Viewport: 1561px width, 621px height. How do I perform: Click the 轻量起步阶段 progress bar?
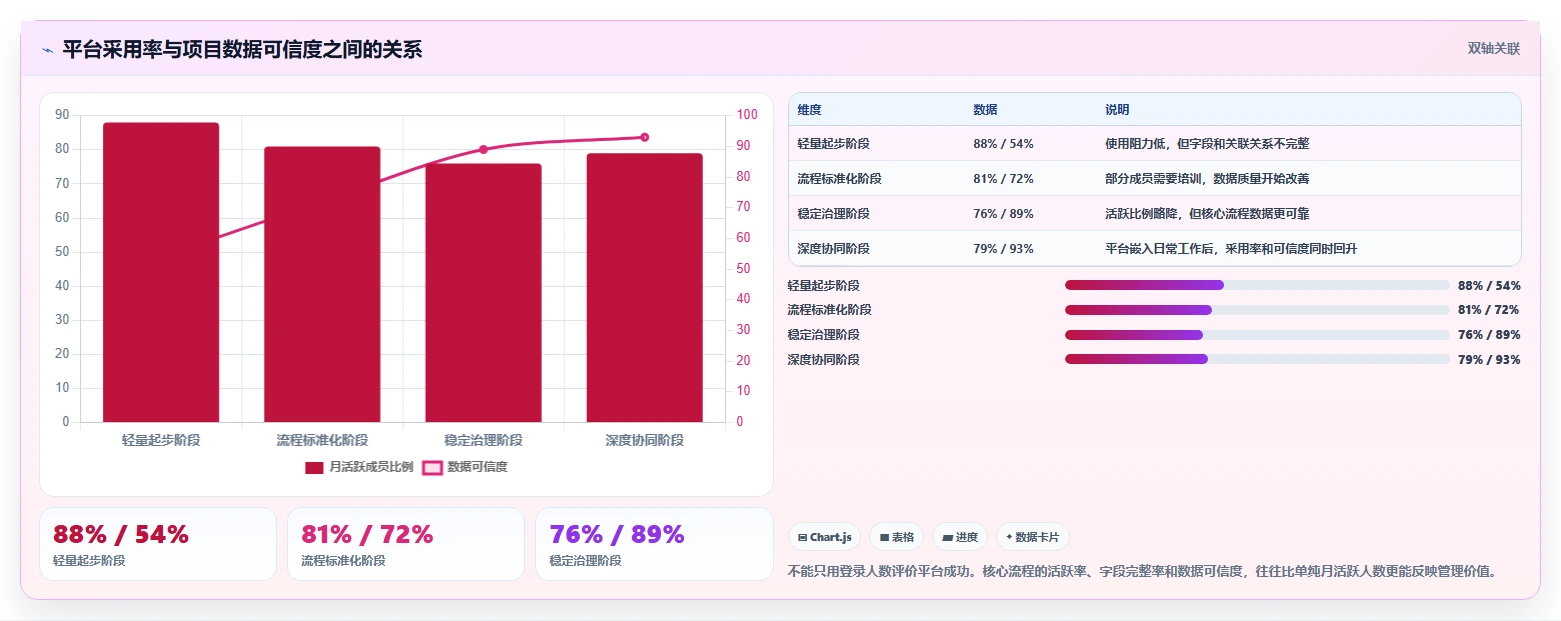point(1257,285)
